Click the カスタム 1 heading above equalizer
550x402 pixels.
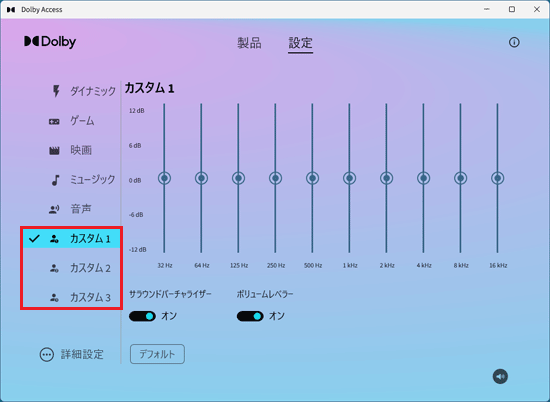(149, 88)
